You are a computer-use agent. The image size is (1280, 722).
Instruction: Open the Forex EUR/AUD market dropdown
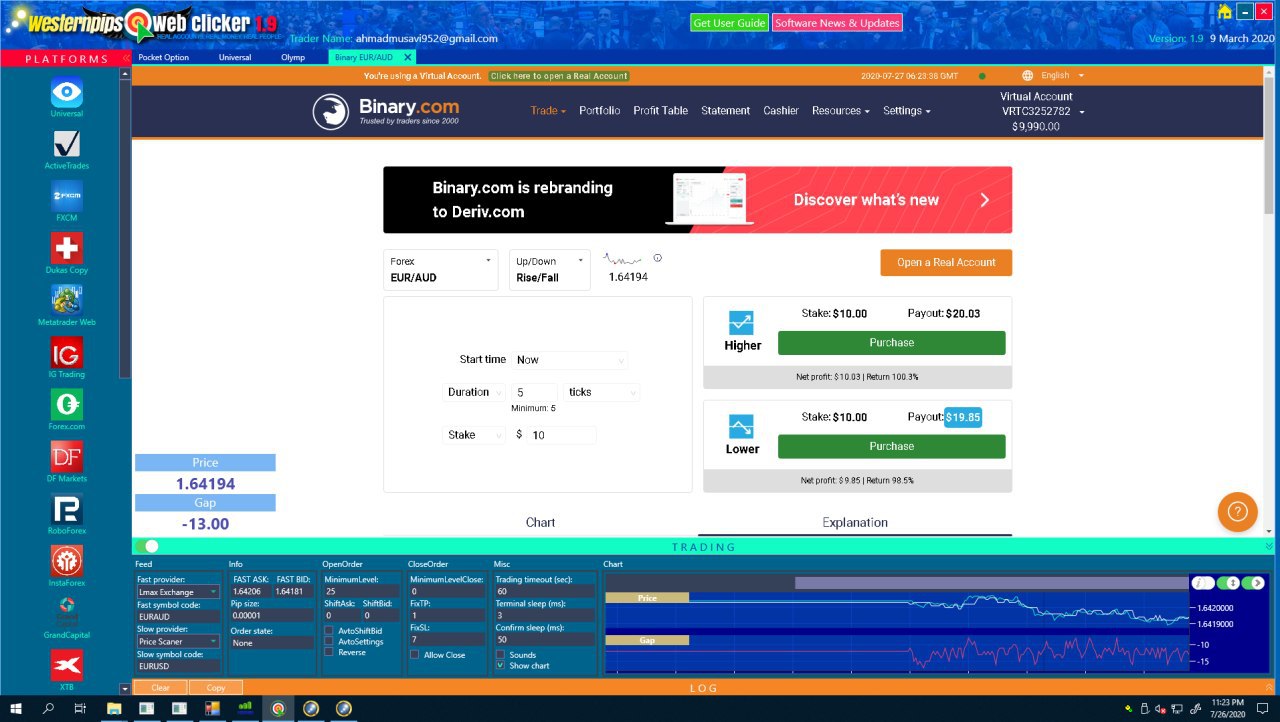click(440, 269)
